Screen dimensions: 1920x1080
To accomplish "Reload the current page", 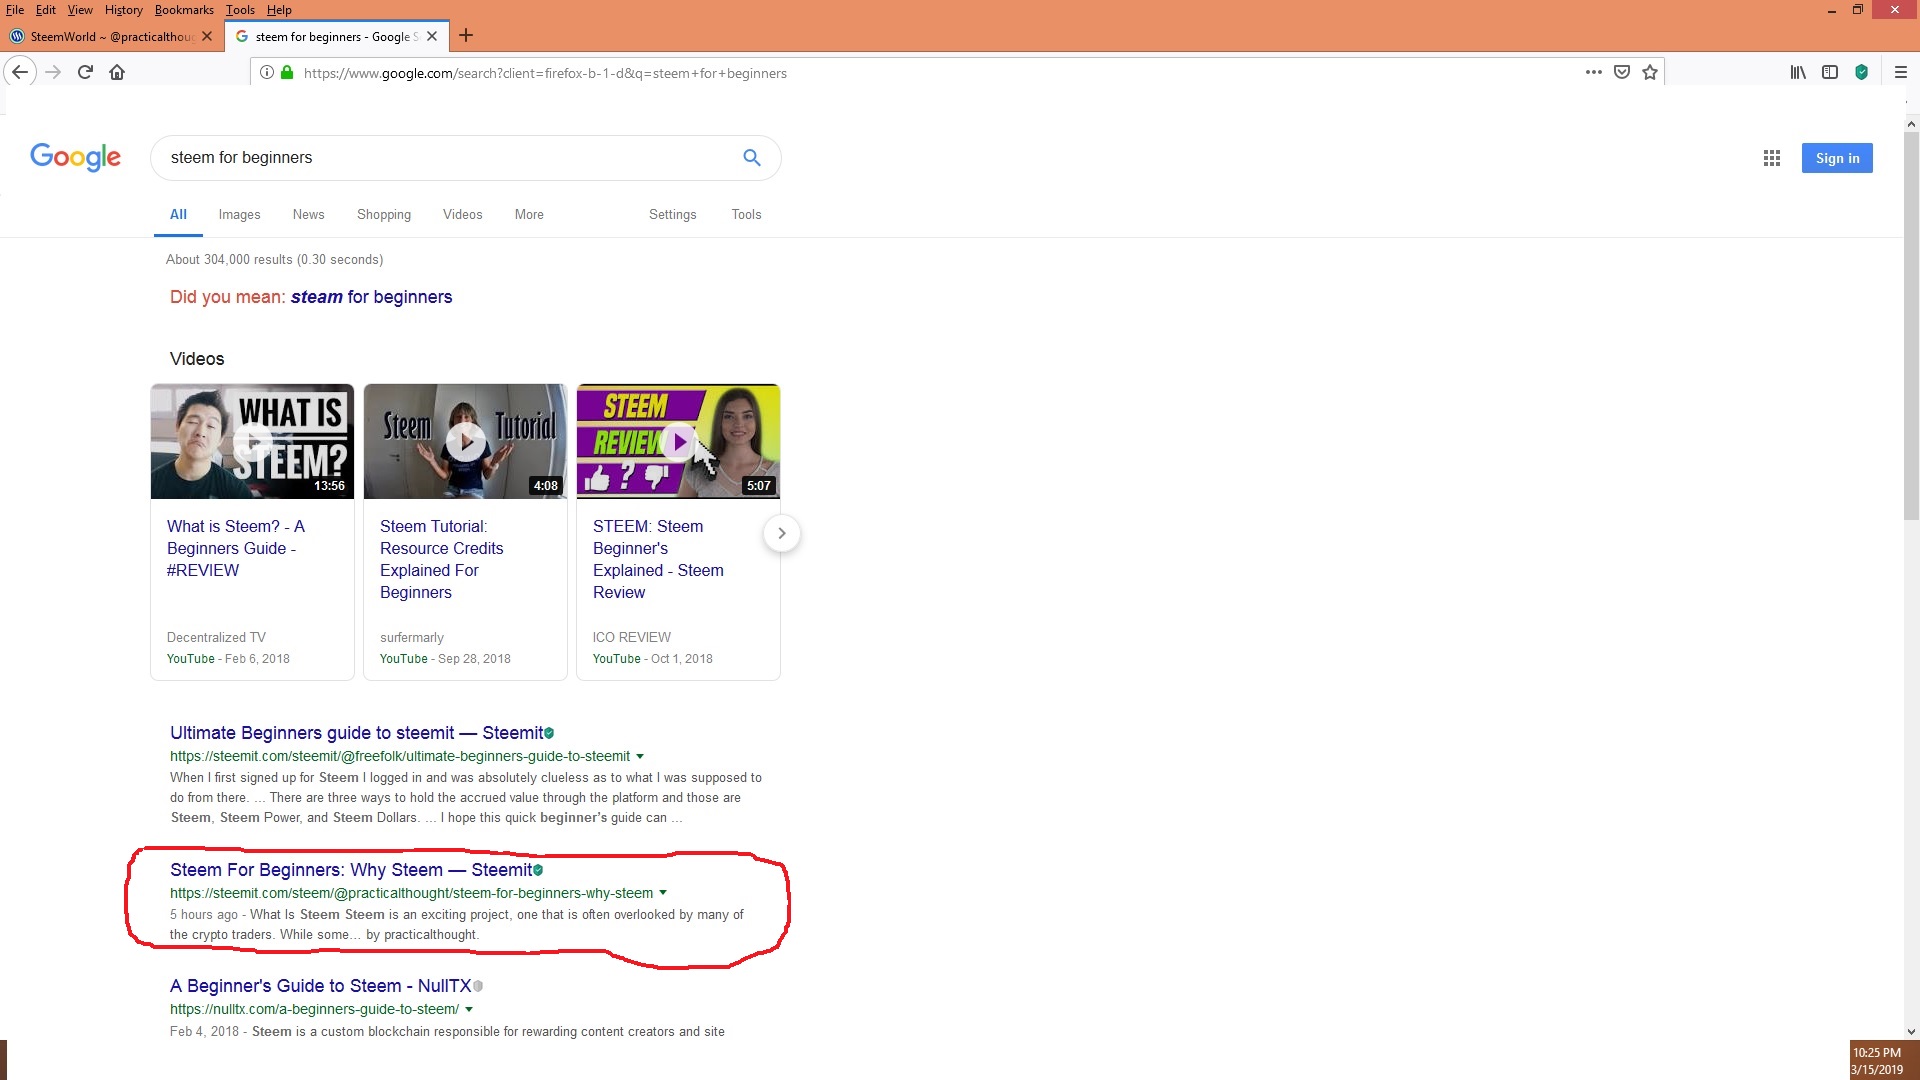I will (x=85, y=72).
